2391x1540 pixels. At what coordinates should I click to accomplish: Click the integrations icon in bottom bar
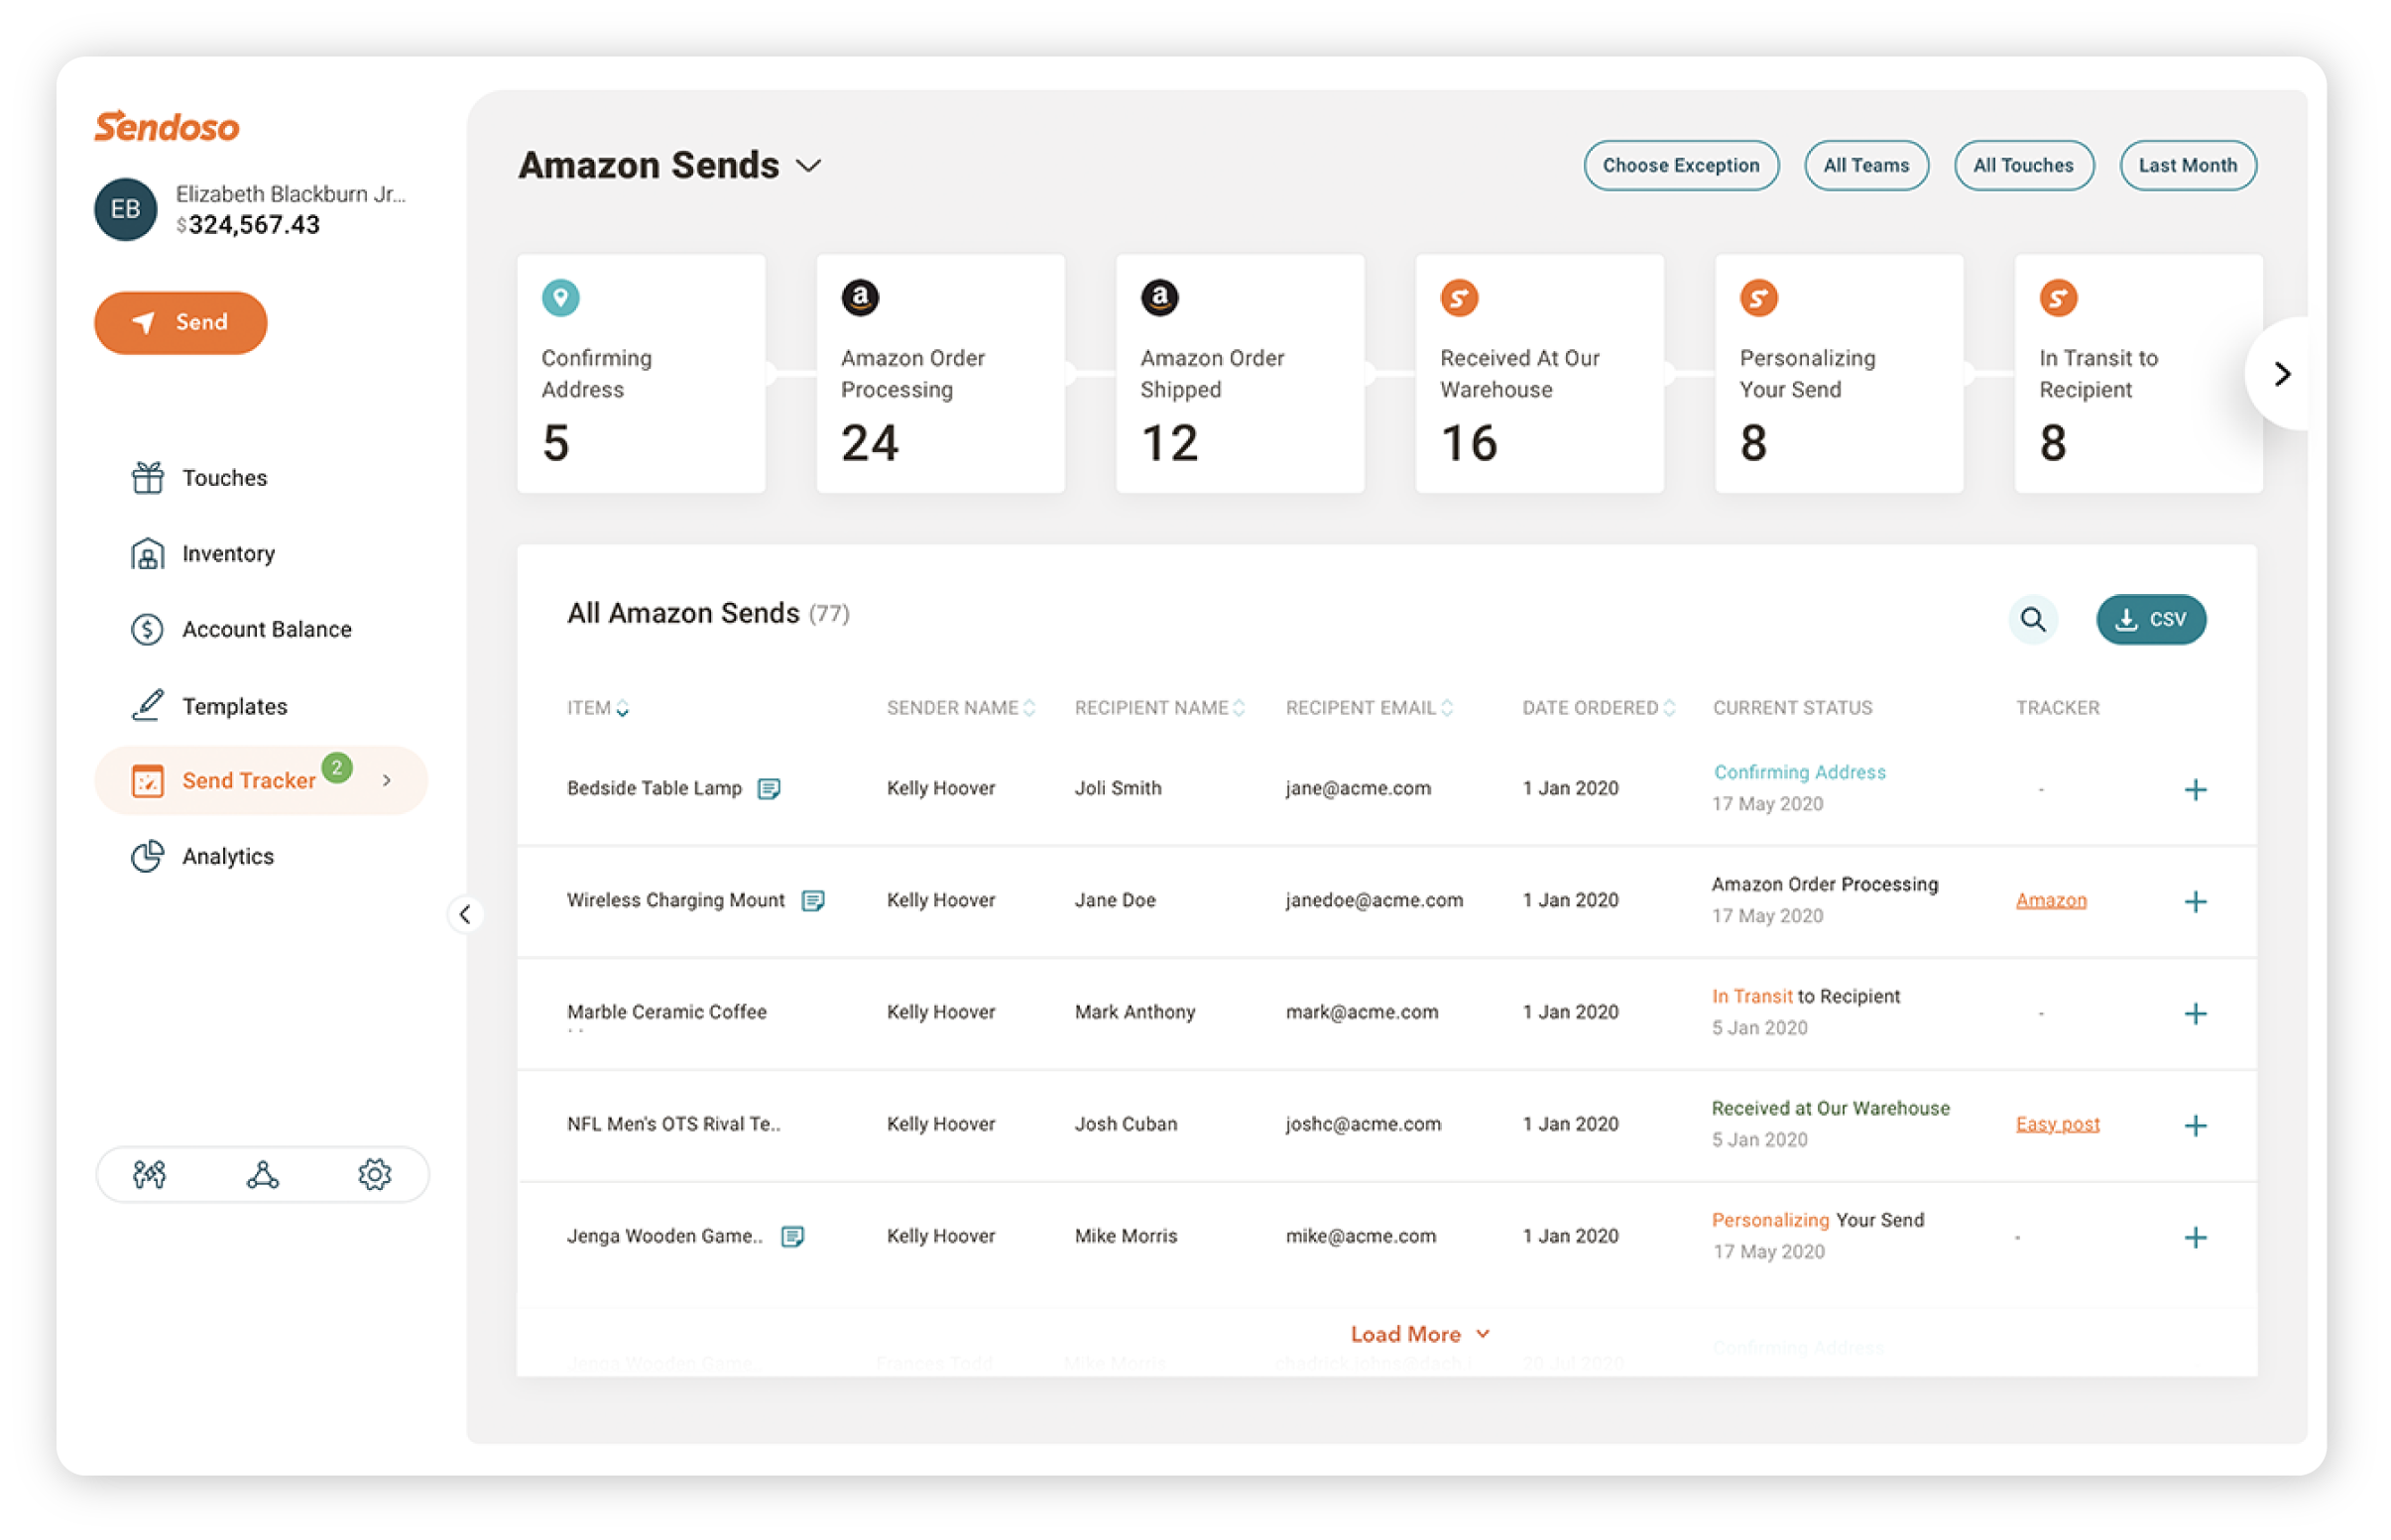coord(149,1174)
